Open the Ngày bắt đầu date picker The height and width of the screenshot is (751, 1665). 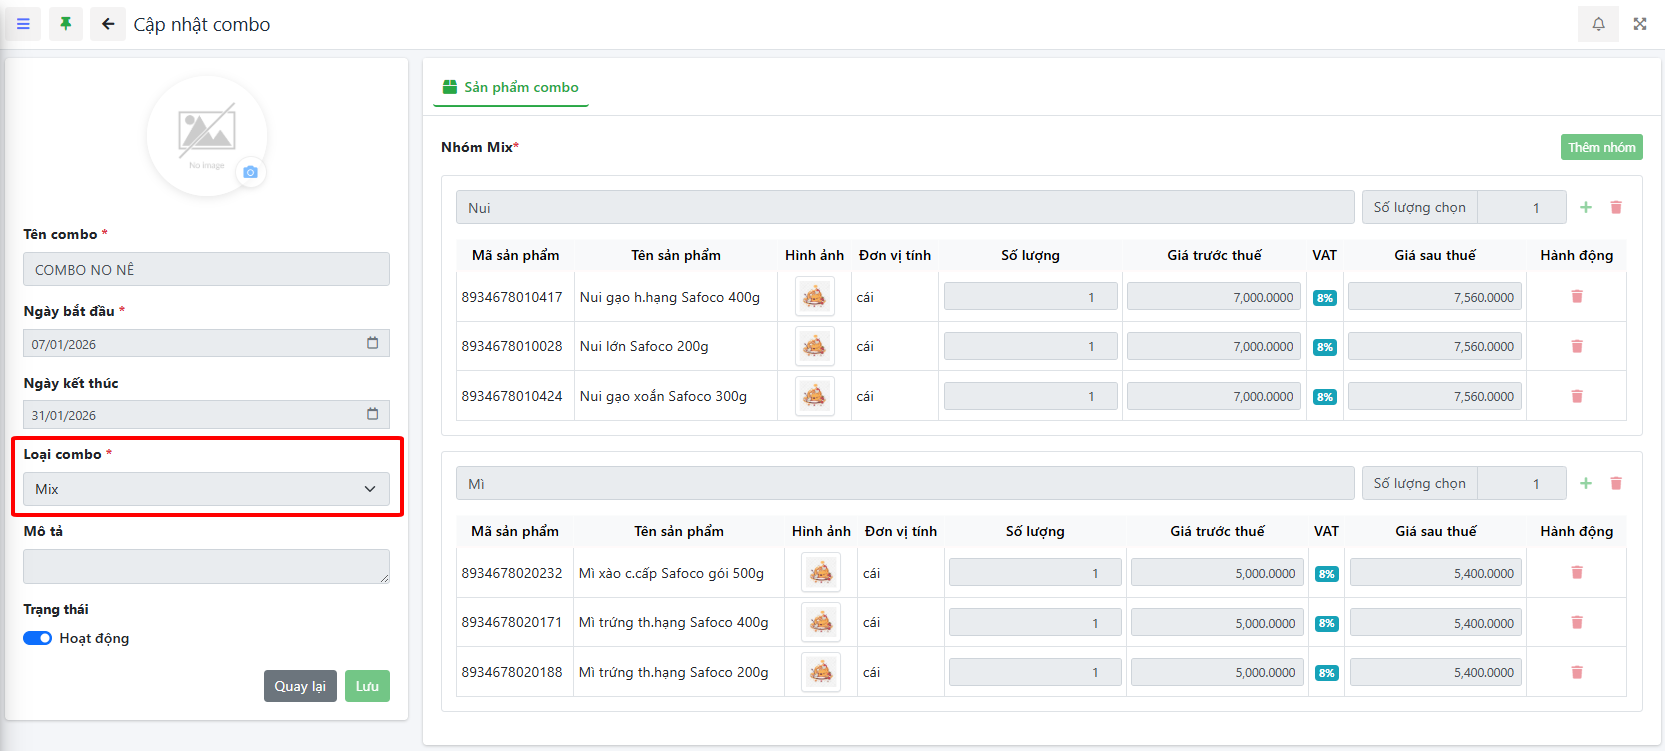pos(372,343)
